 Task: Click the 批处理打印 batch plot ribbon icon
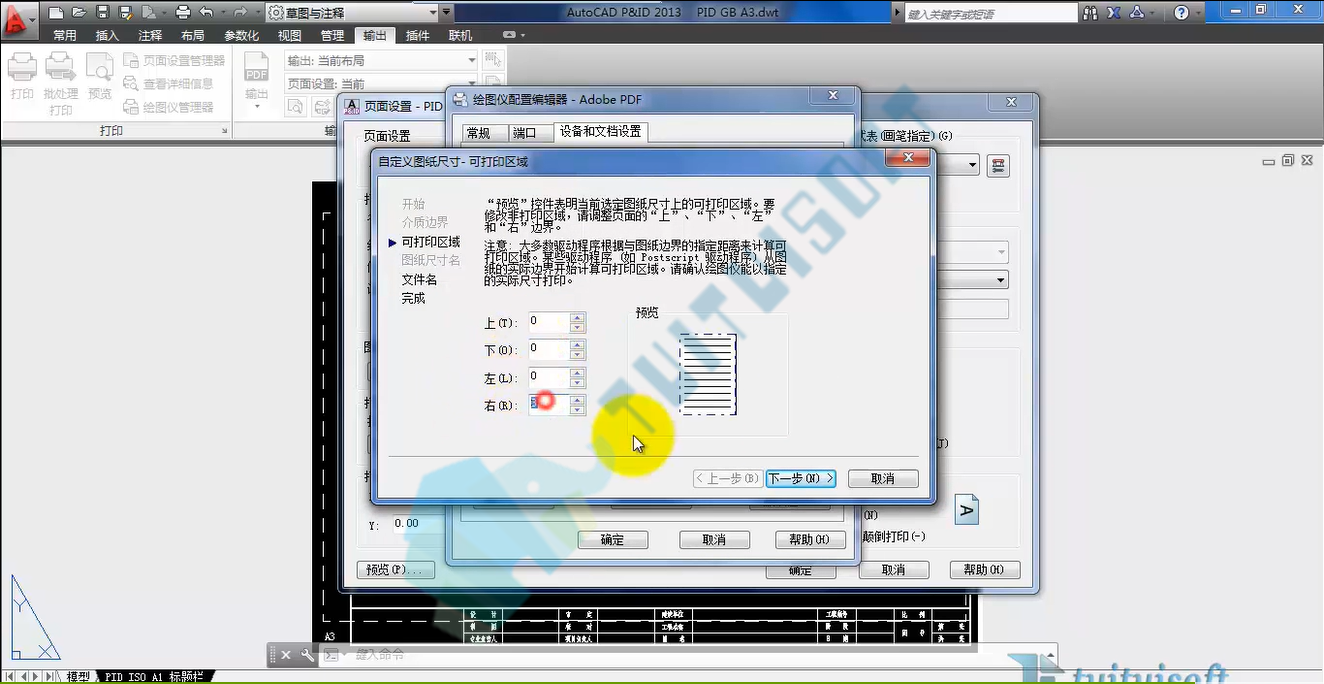point(61,84)
